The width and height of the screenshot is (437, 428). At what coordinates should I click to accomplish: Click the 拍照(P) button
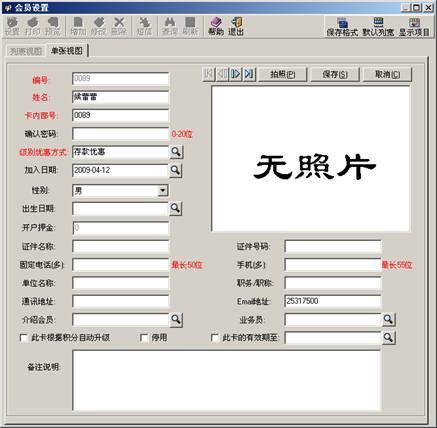[283, 74]
